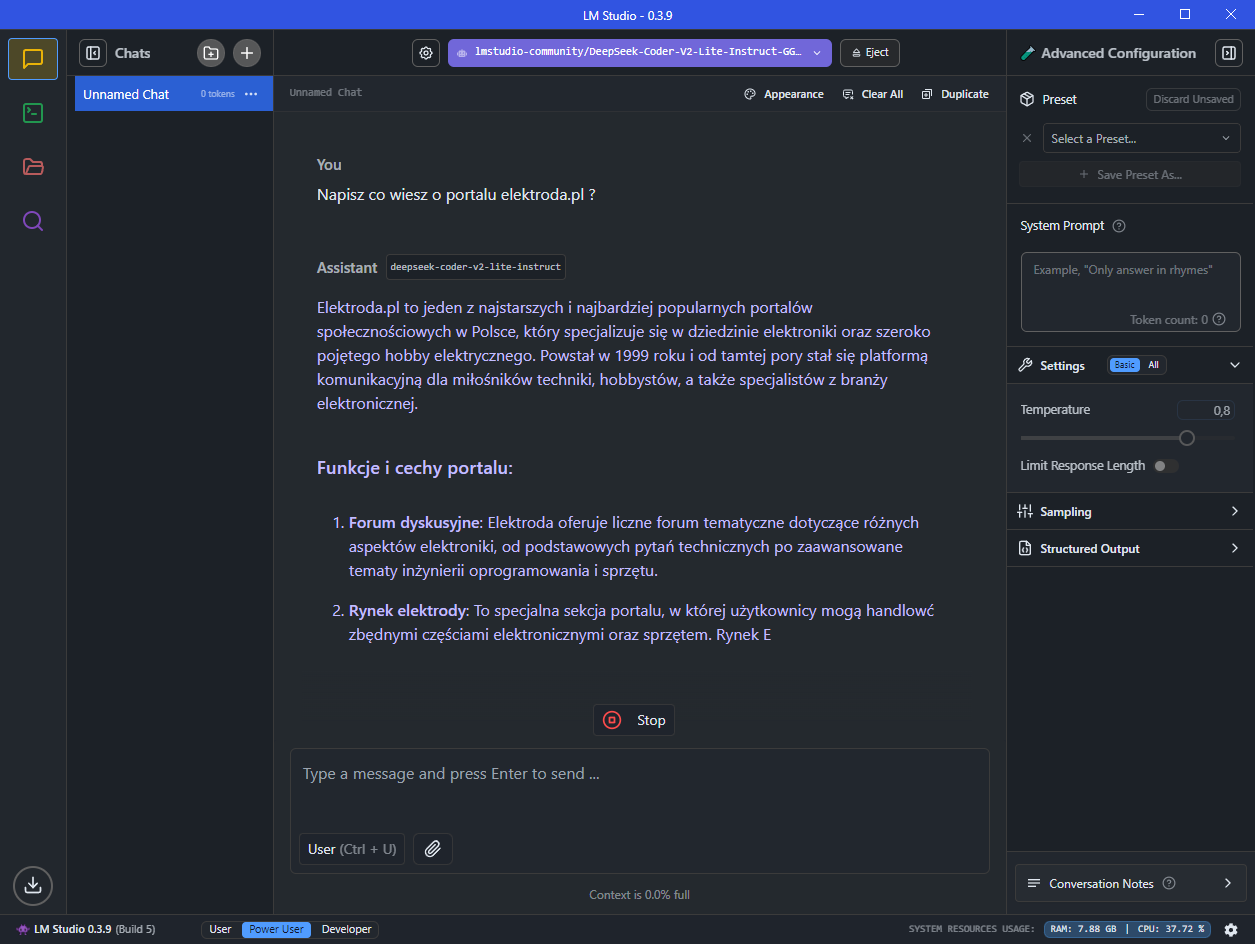Clear All messages in chat

[873, 94]
